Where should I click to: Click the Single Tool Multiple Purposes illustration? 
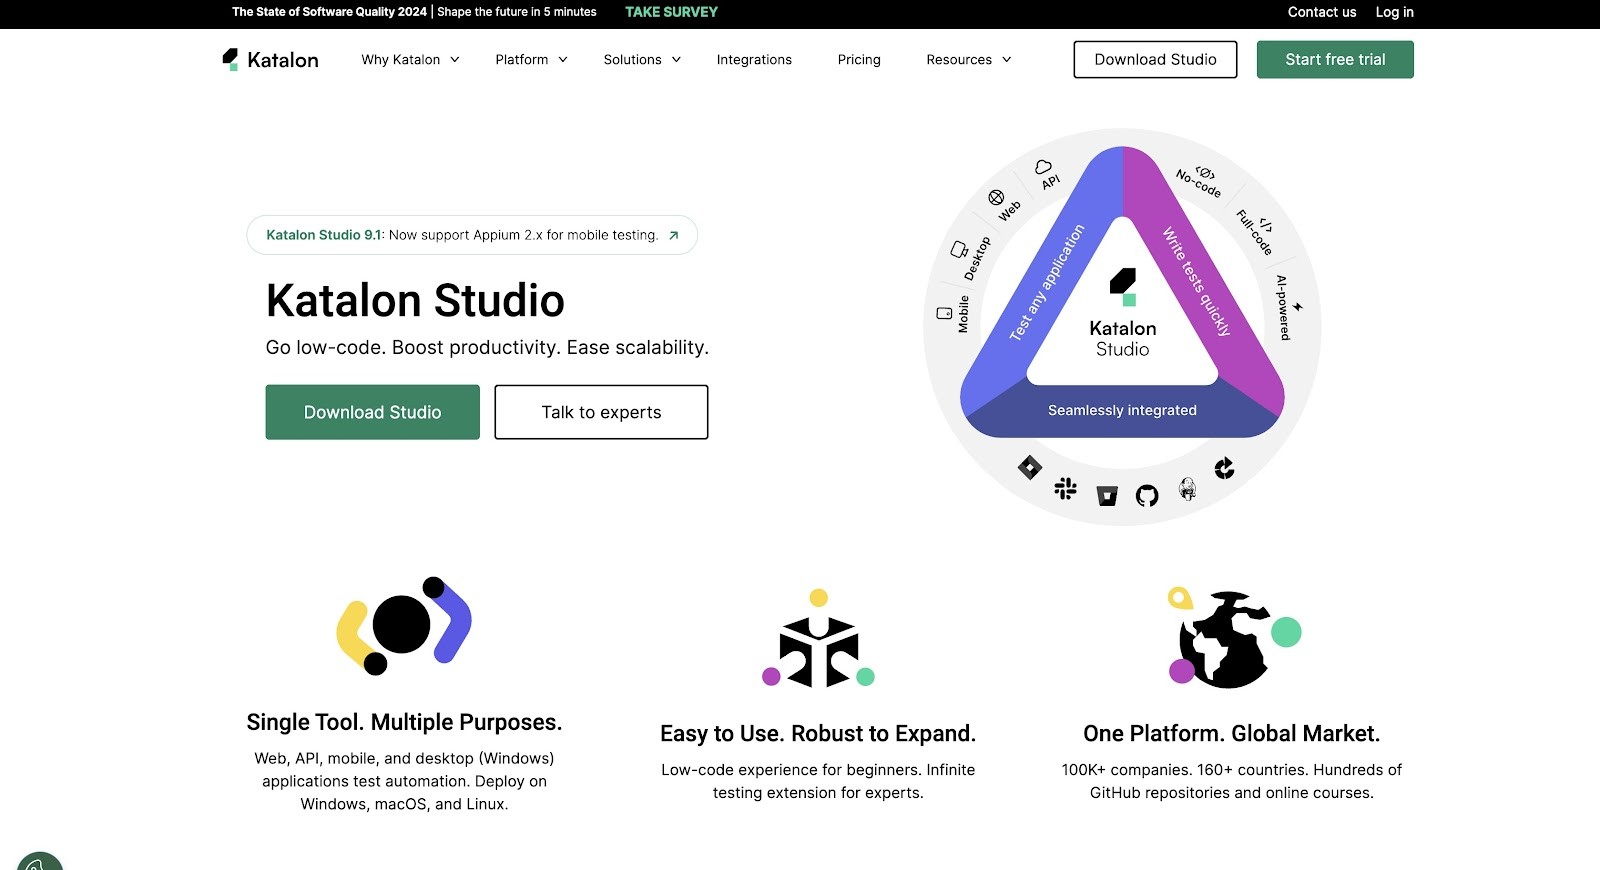point(404,625)
